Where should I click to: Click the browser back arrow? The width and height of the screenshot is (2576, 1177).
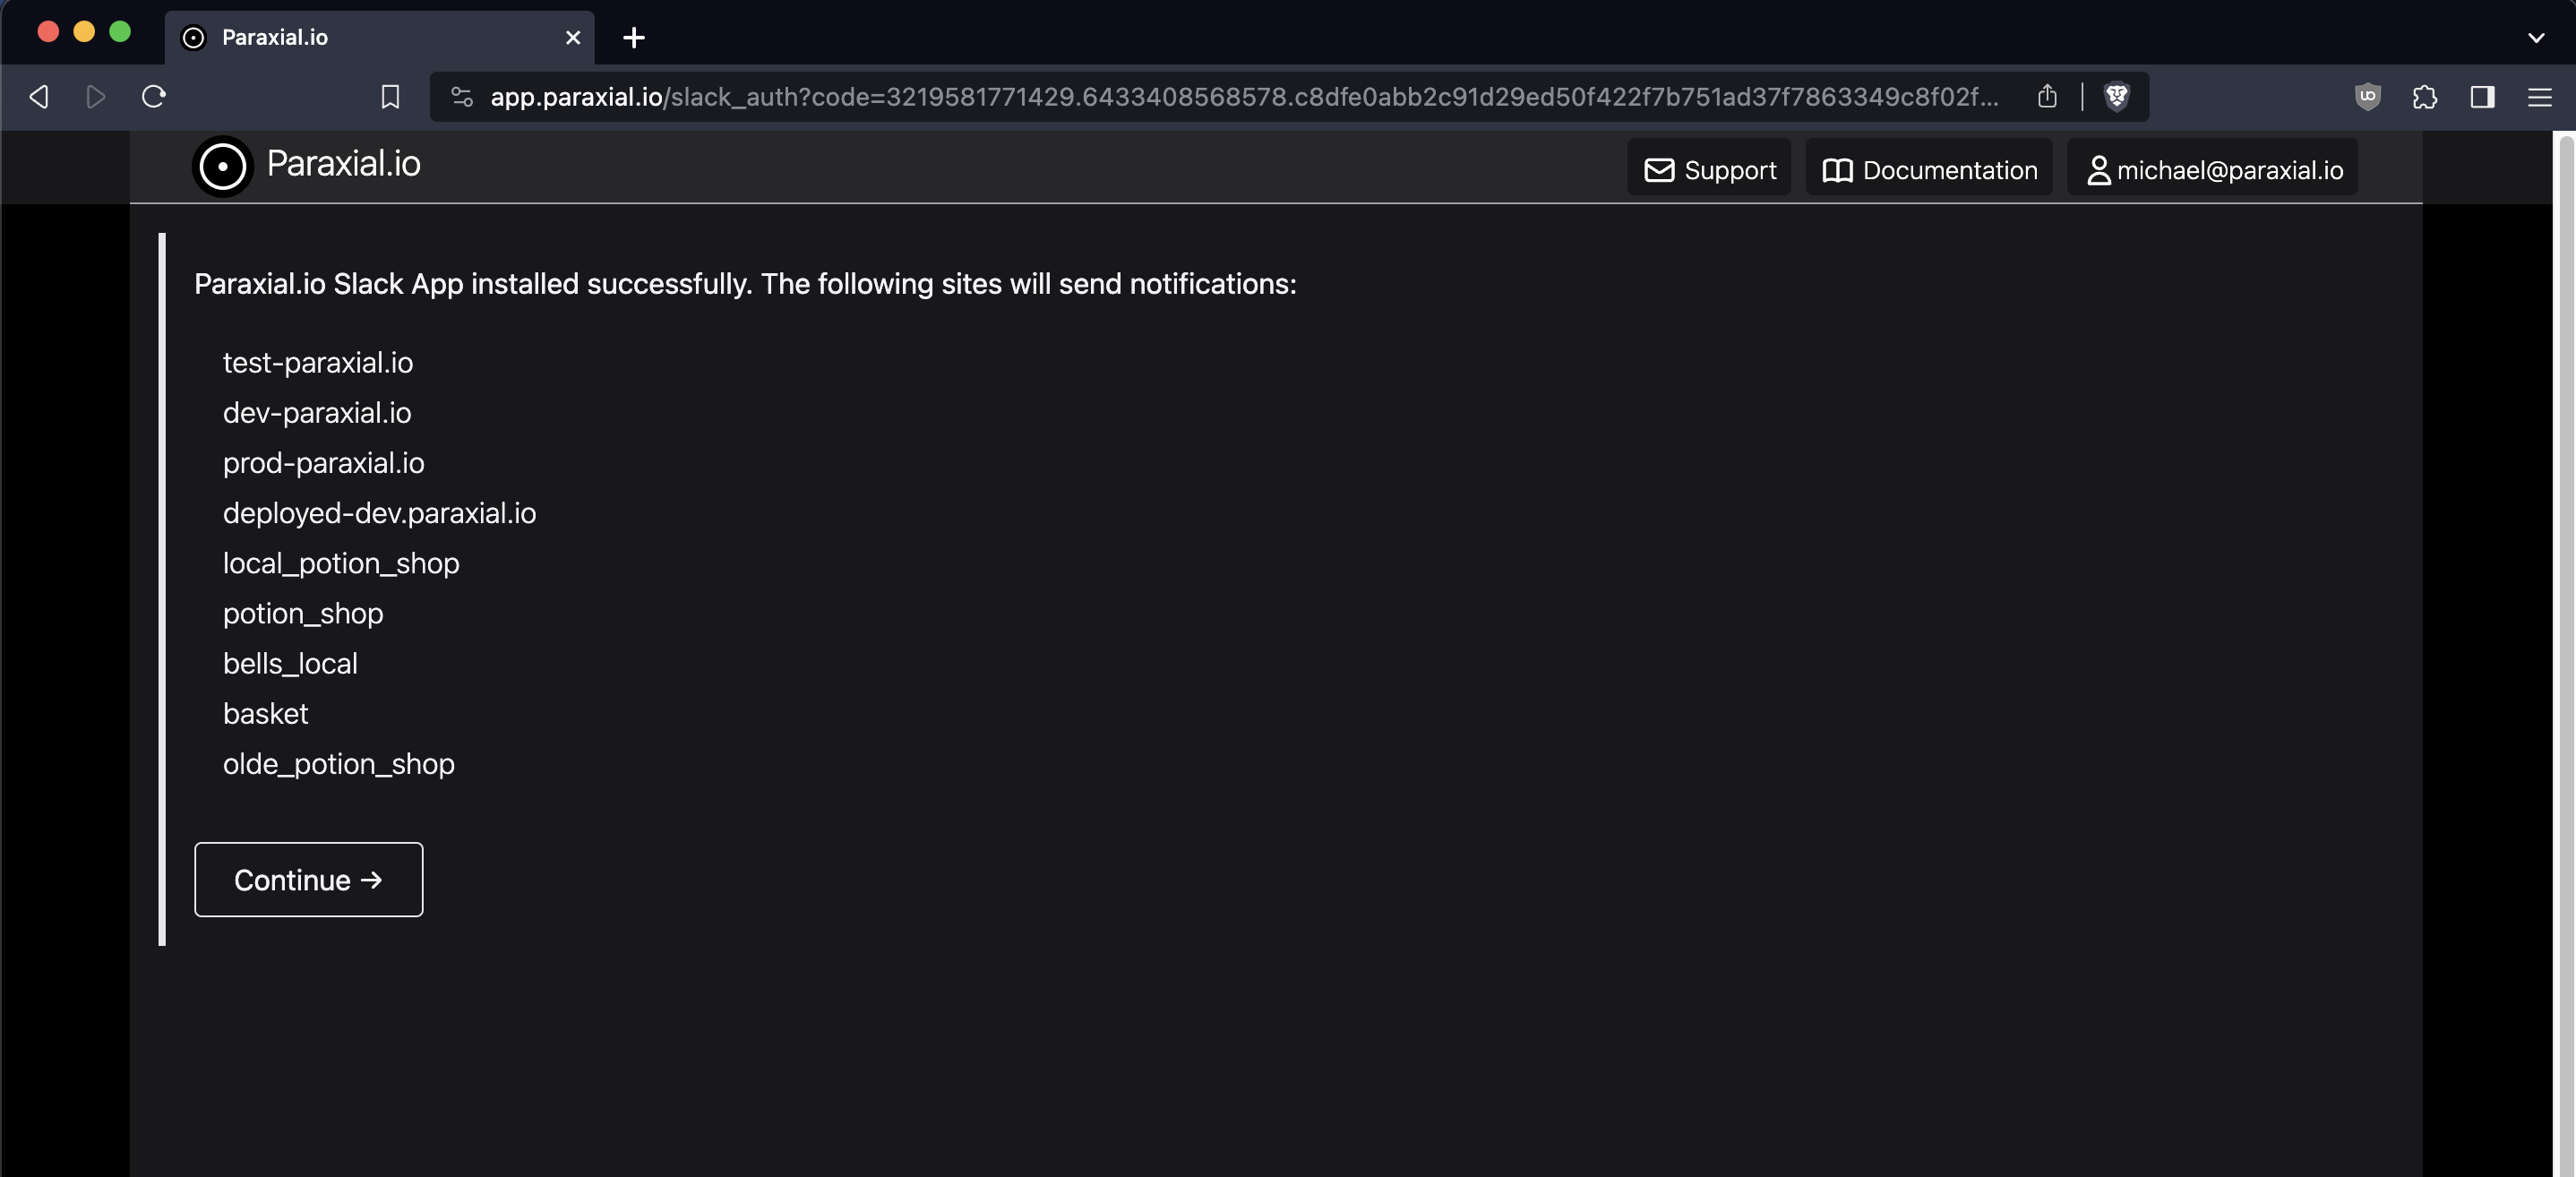(39, 97)
